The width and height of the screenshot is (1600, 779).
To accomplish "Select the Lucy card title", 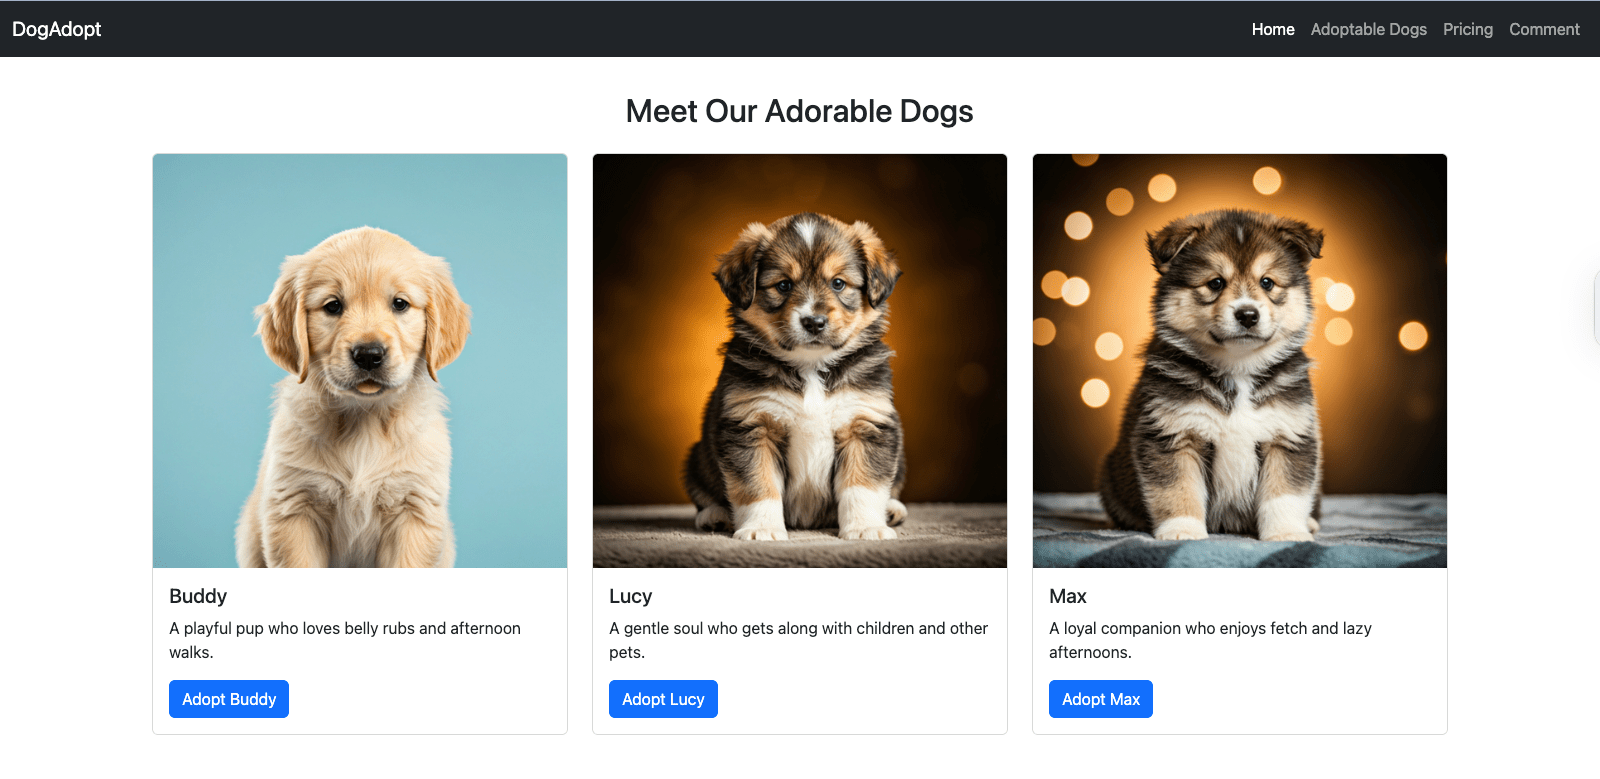I will 632,596.
